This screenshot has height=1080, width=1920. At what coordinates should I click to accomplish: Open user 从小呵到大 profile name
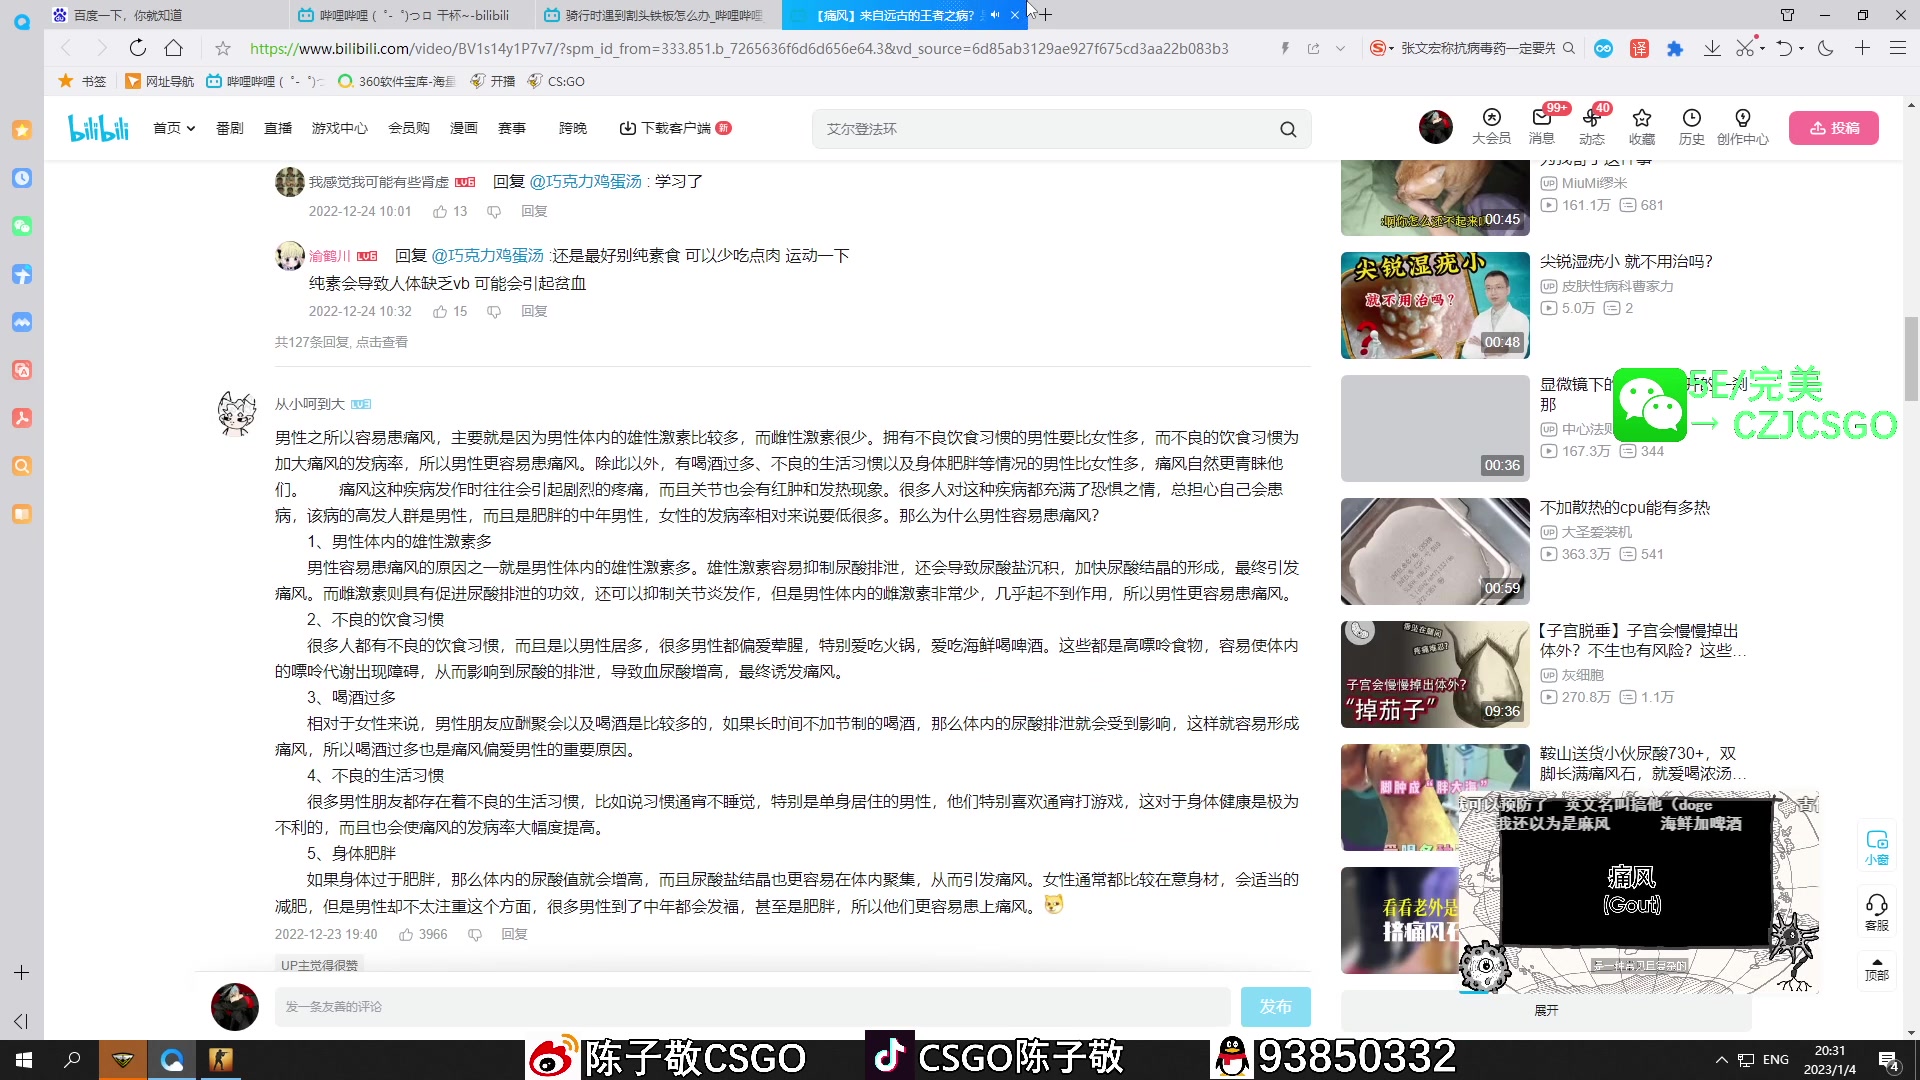pos(309,404)
